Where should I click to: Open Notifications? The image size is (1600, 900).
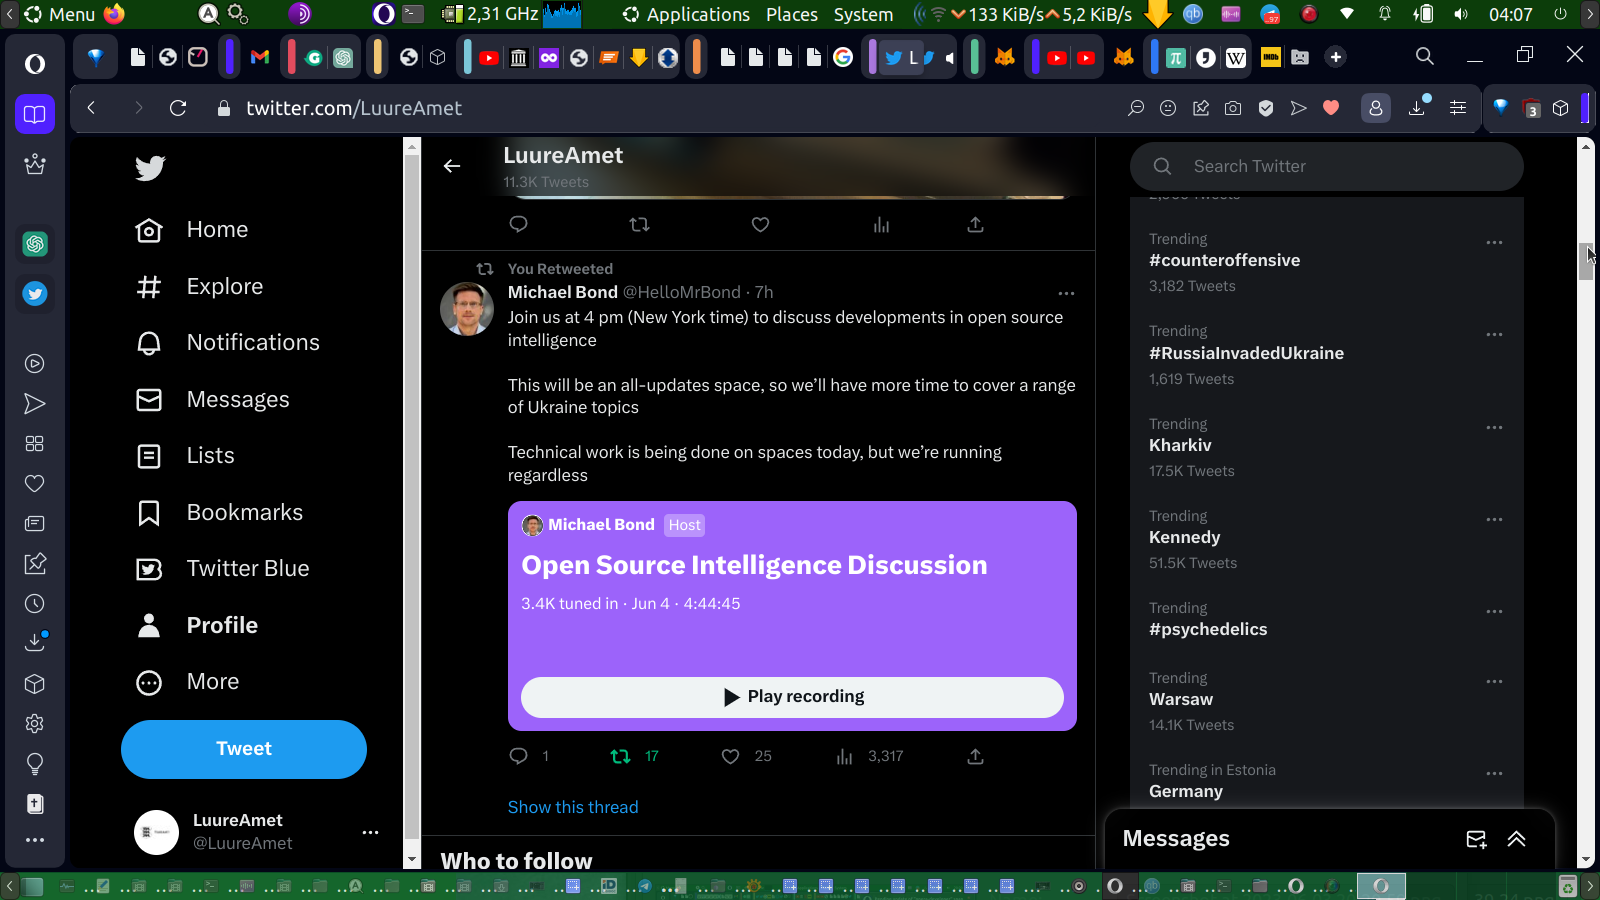(227, 343)
